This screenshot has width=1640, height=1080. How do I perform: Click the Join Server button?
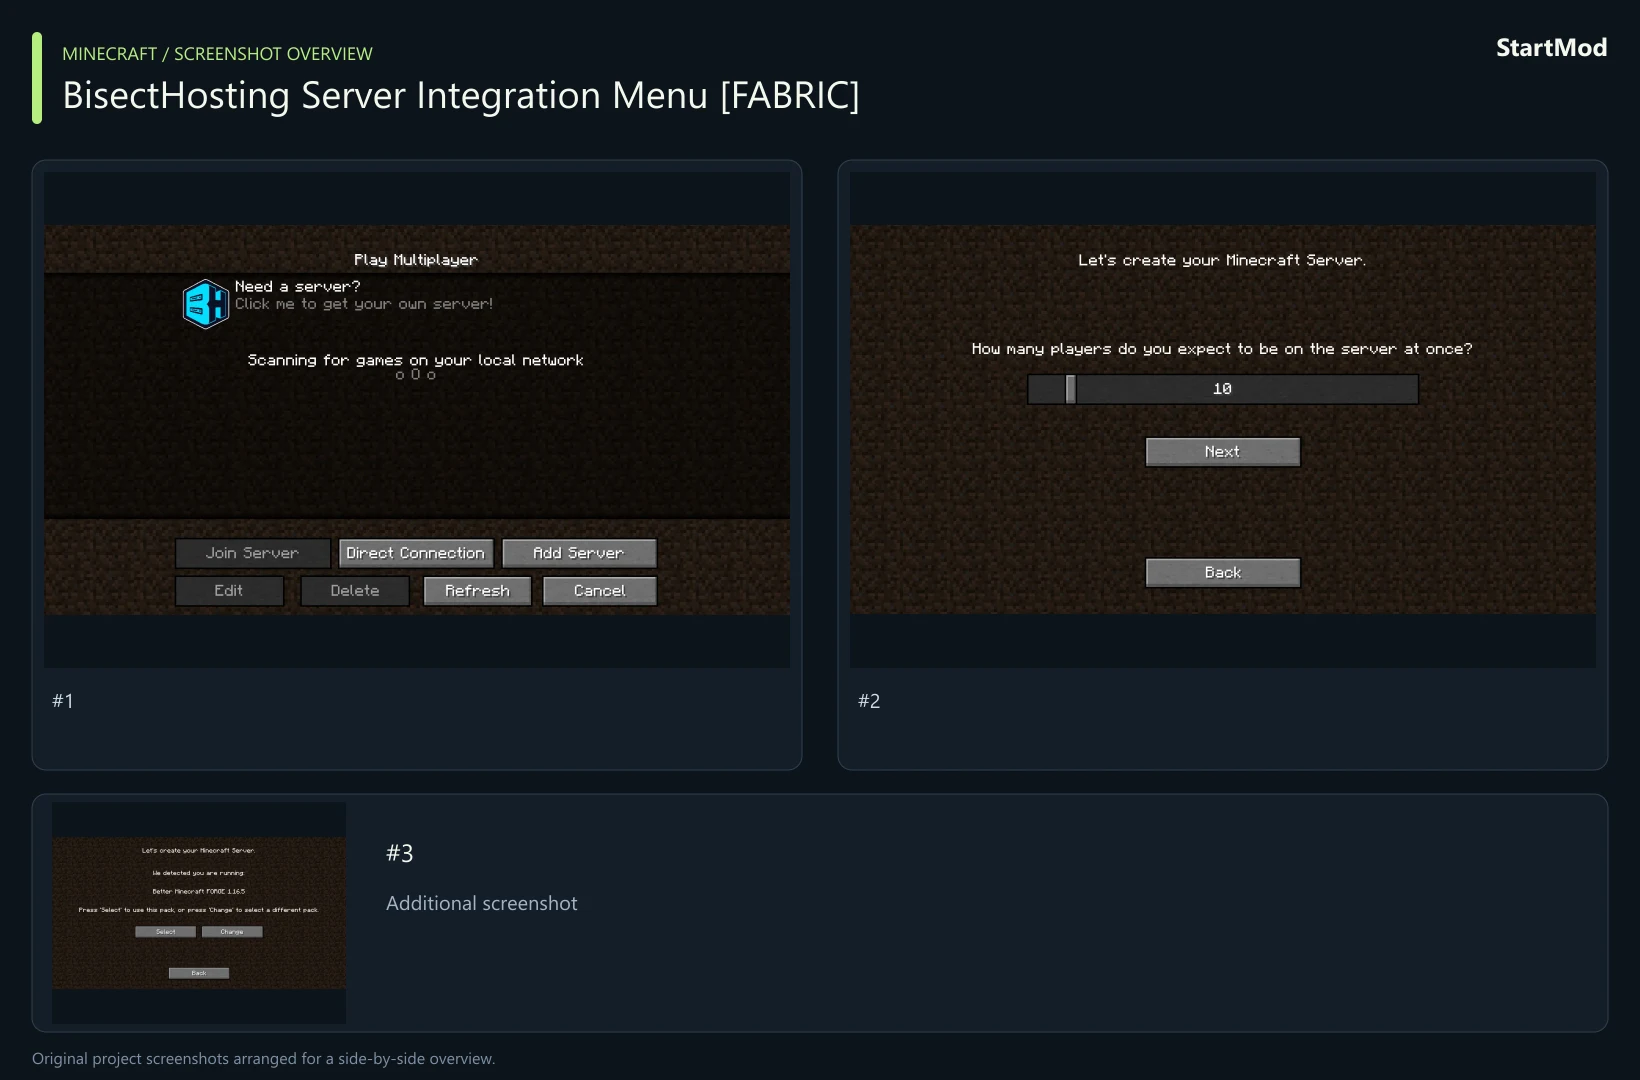[253, 553]
